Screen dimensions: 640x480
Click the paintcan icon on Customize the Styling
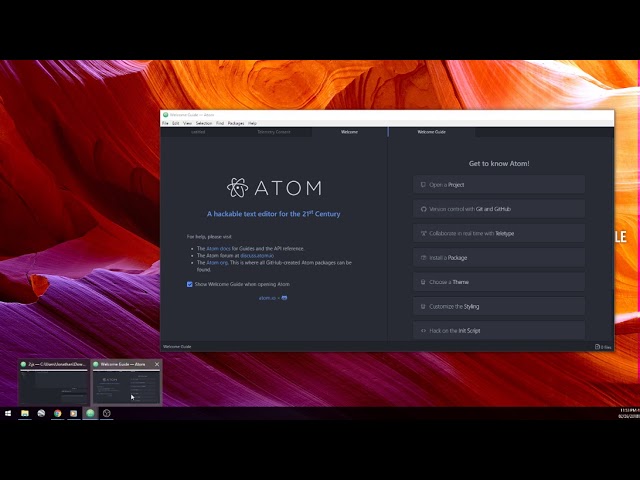(423, 307)
